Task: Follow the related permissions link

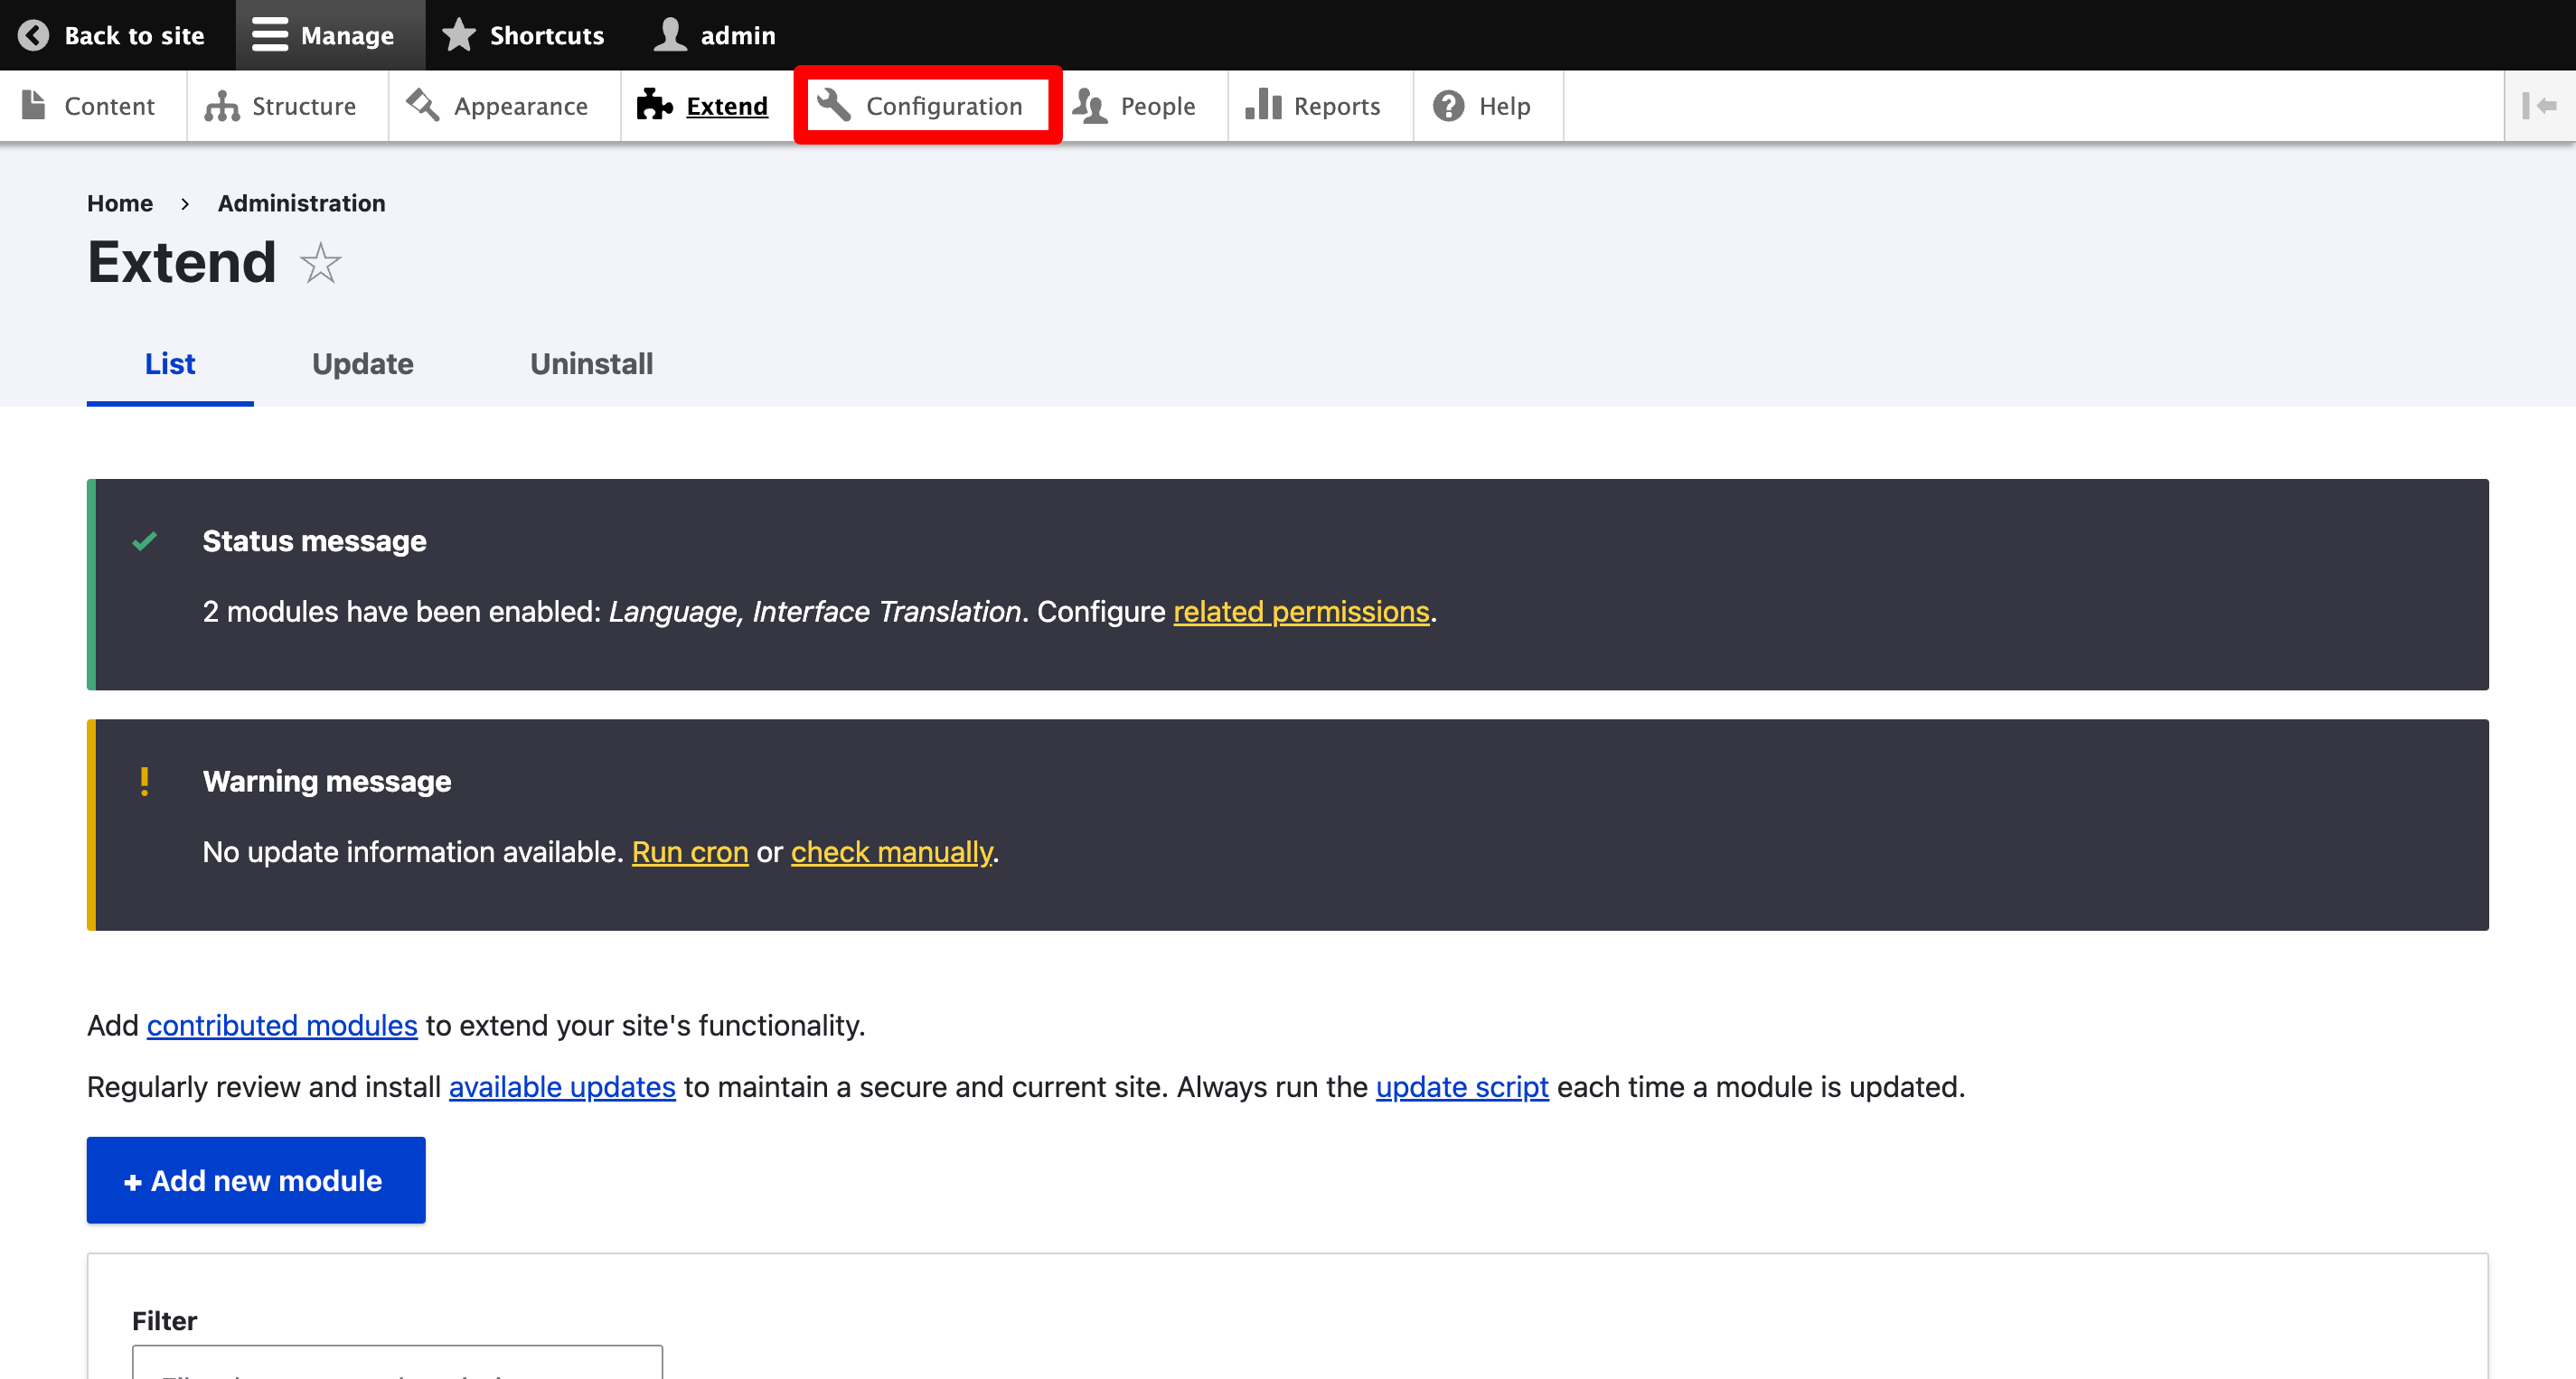Action: (x=1300, y=611)
